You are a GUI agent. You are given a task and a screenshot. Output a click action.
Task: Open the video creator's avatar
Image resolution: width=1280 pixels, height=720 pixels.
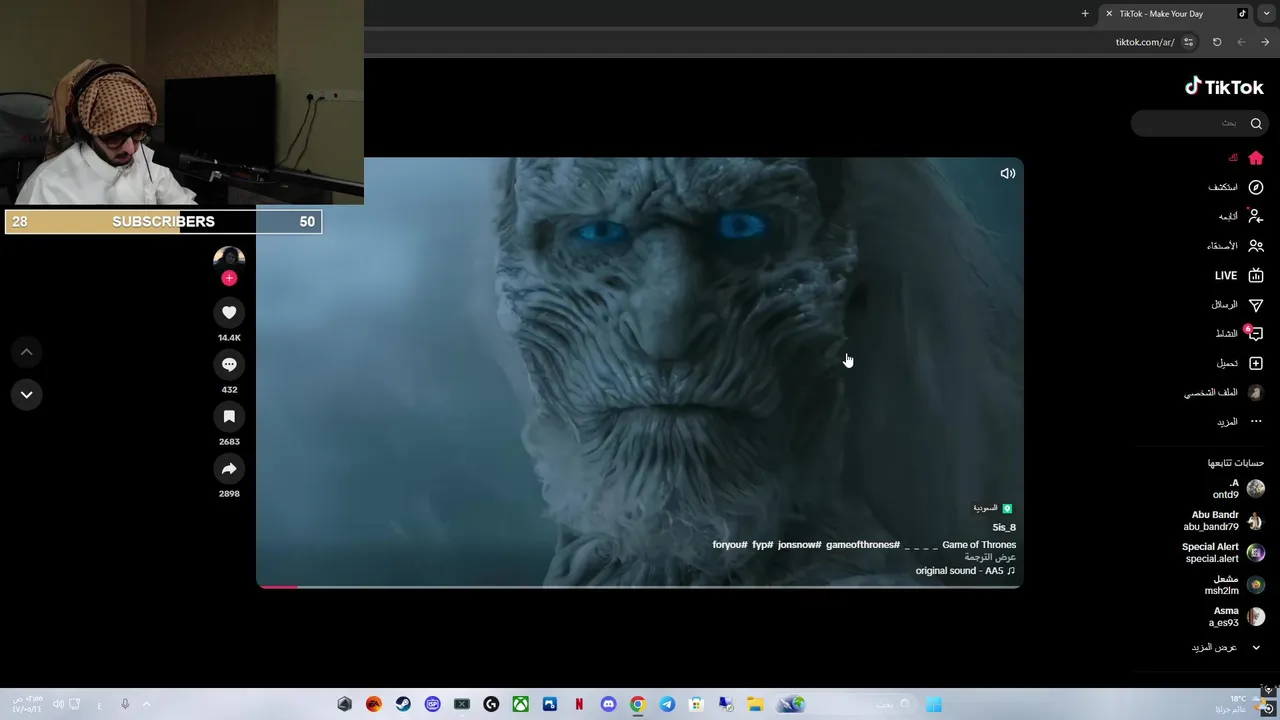coord(229,258)
